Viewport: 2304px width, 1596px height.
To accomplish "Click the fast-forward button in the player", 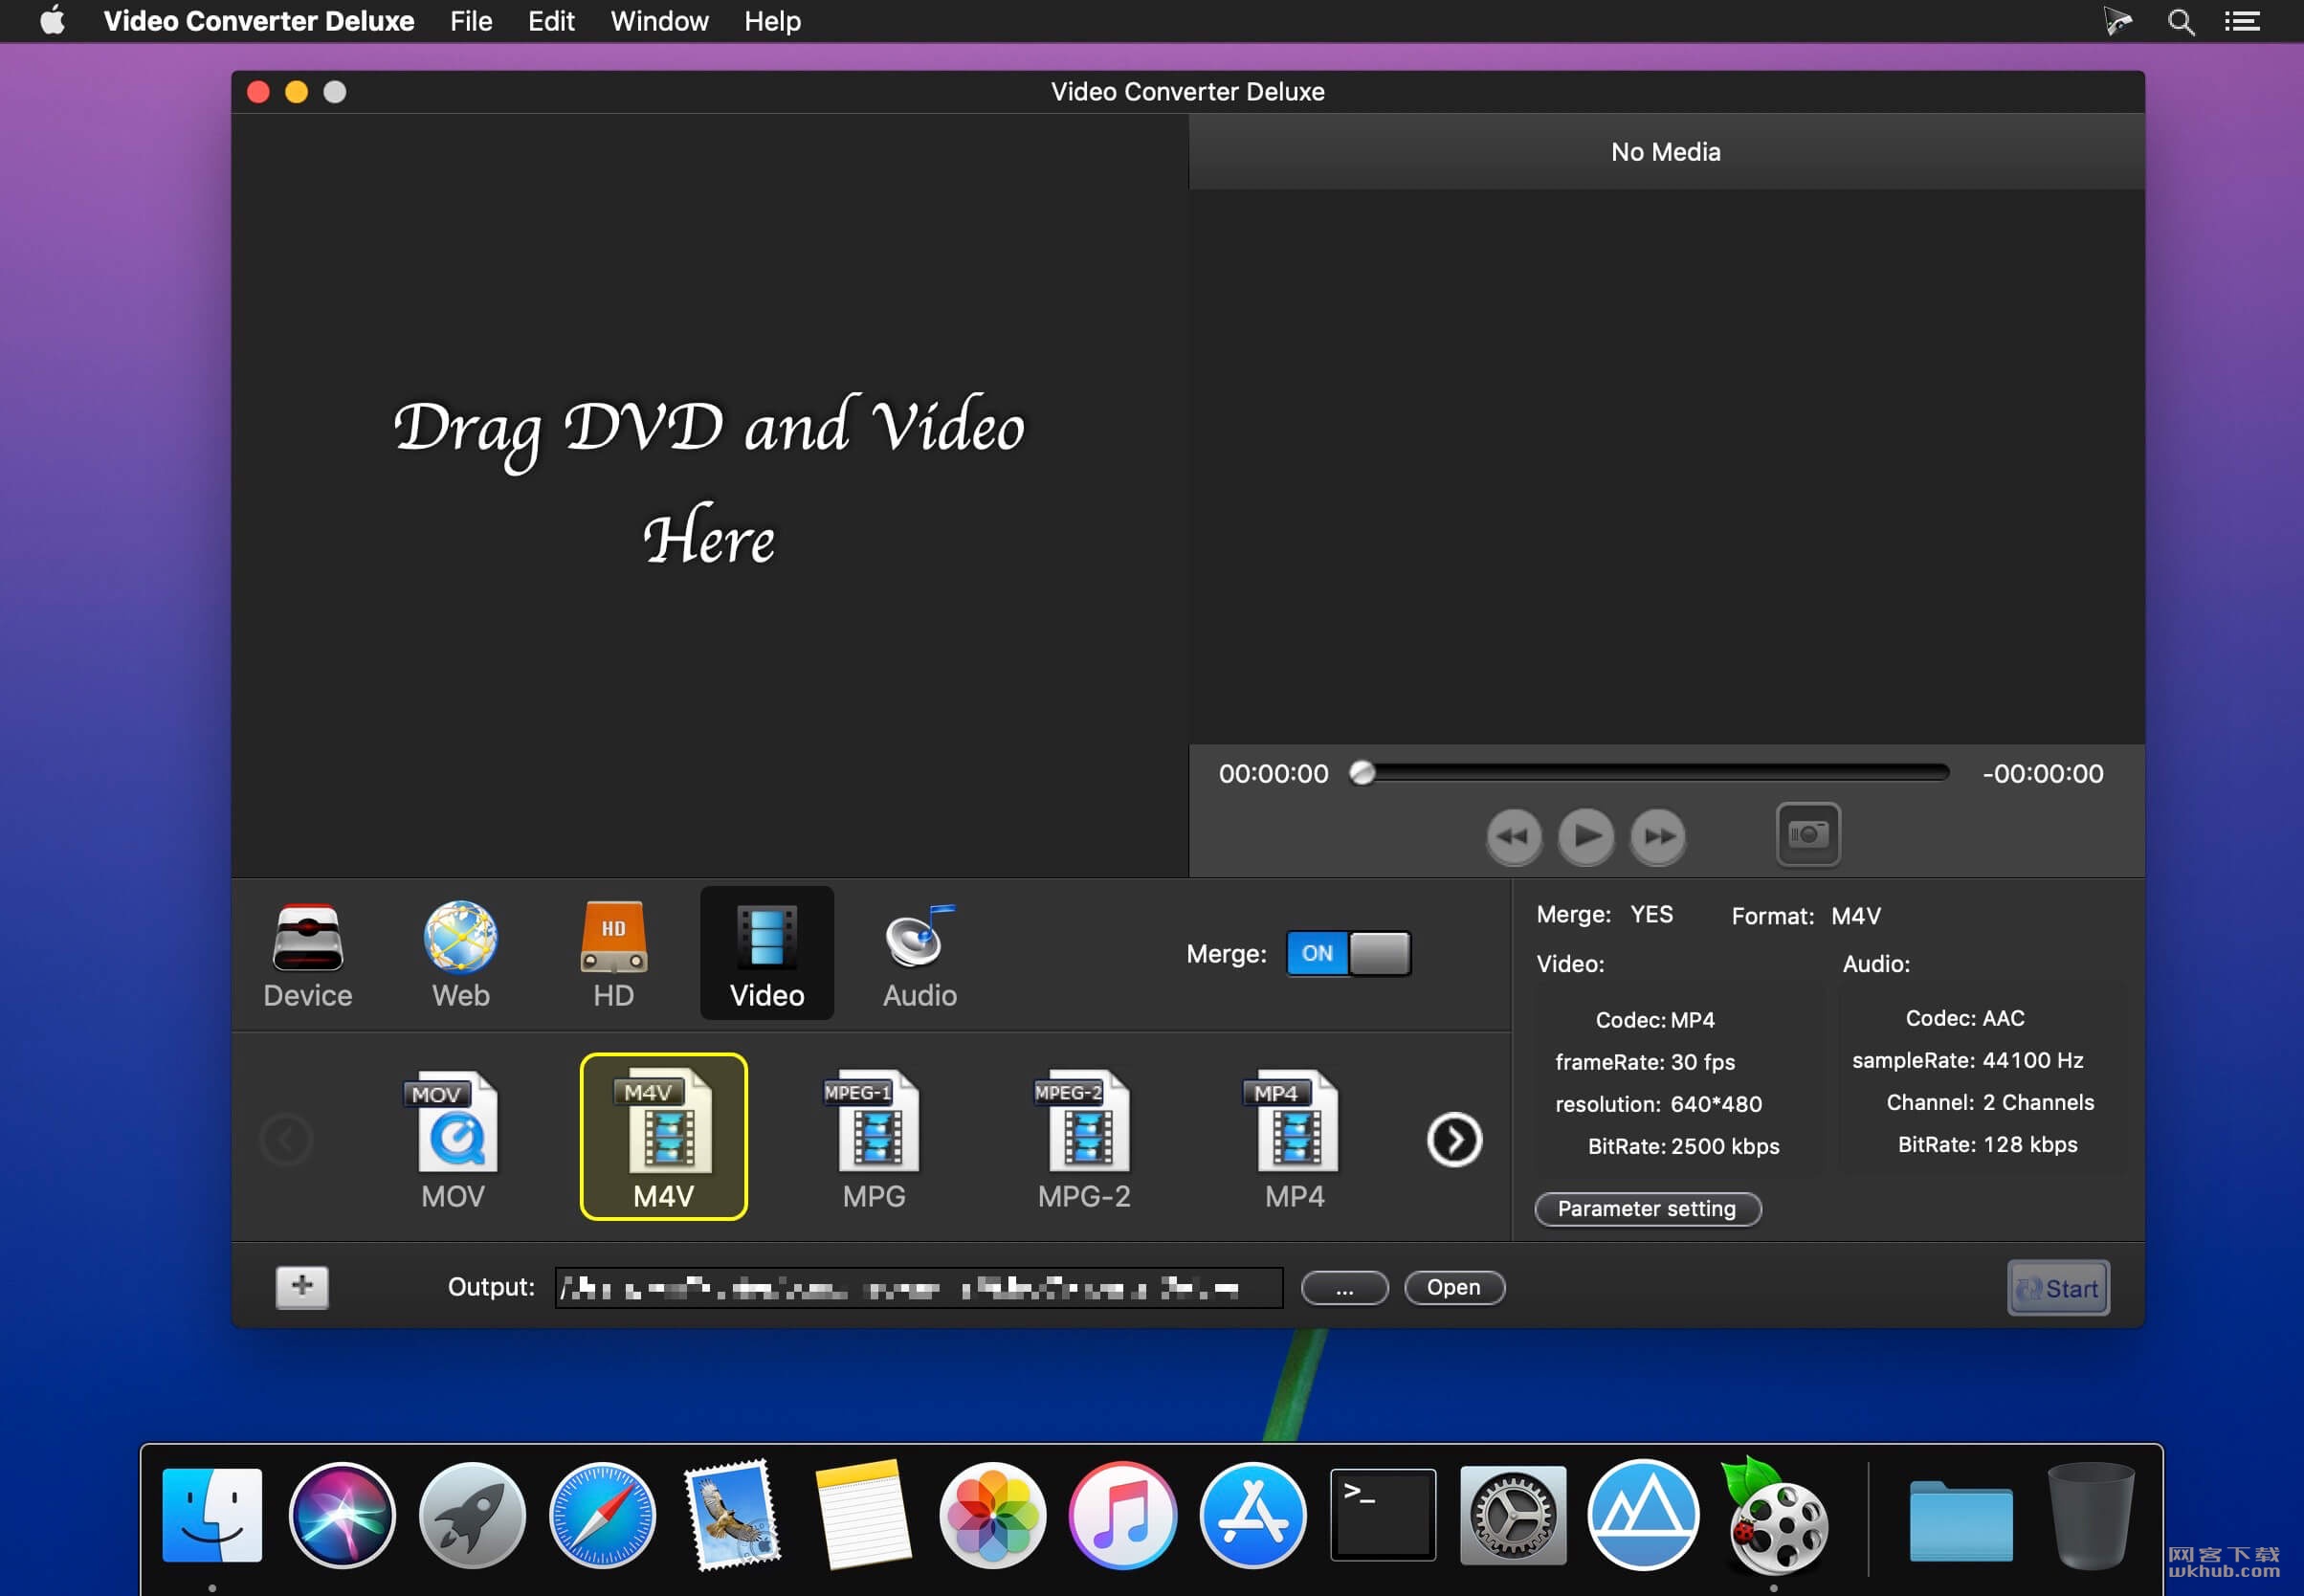I will (x=1658, y=836).
